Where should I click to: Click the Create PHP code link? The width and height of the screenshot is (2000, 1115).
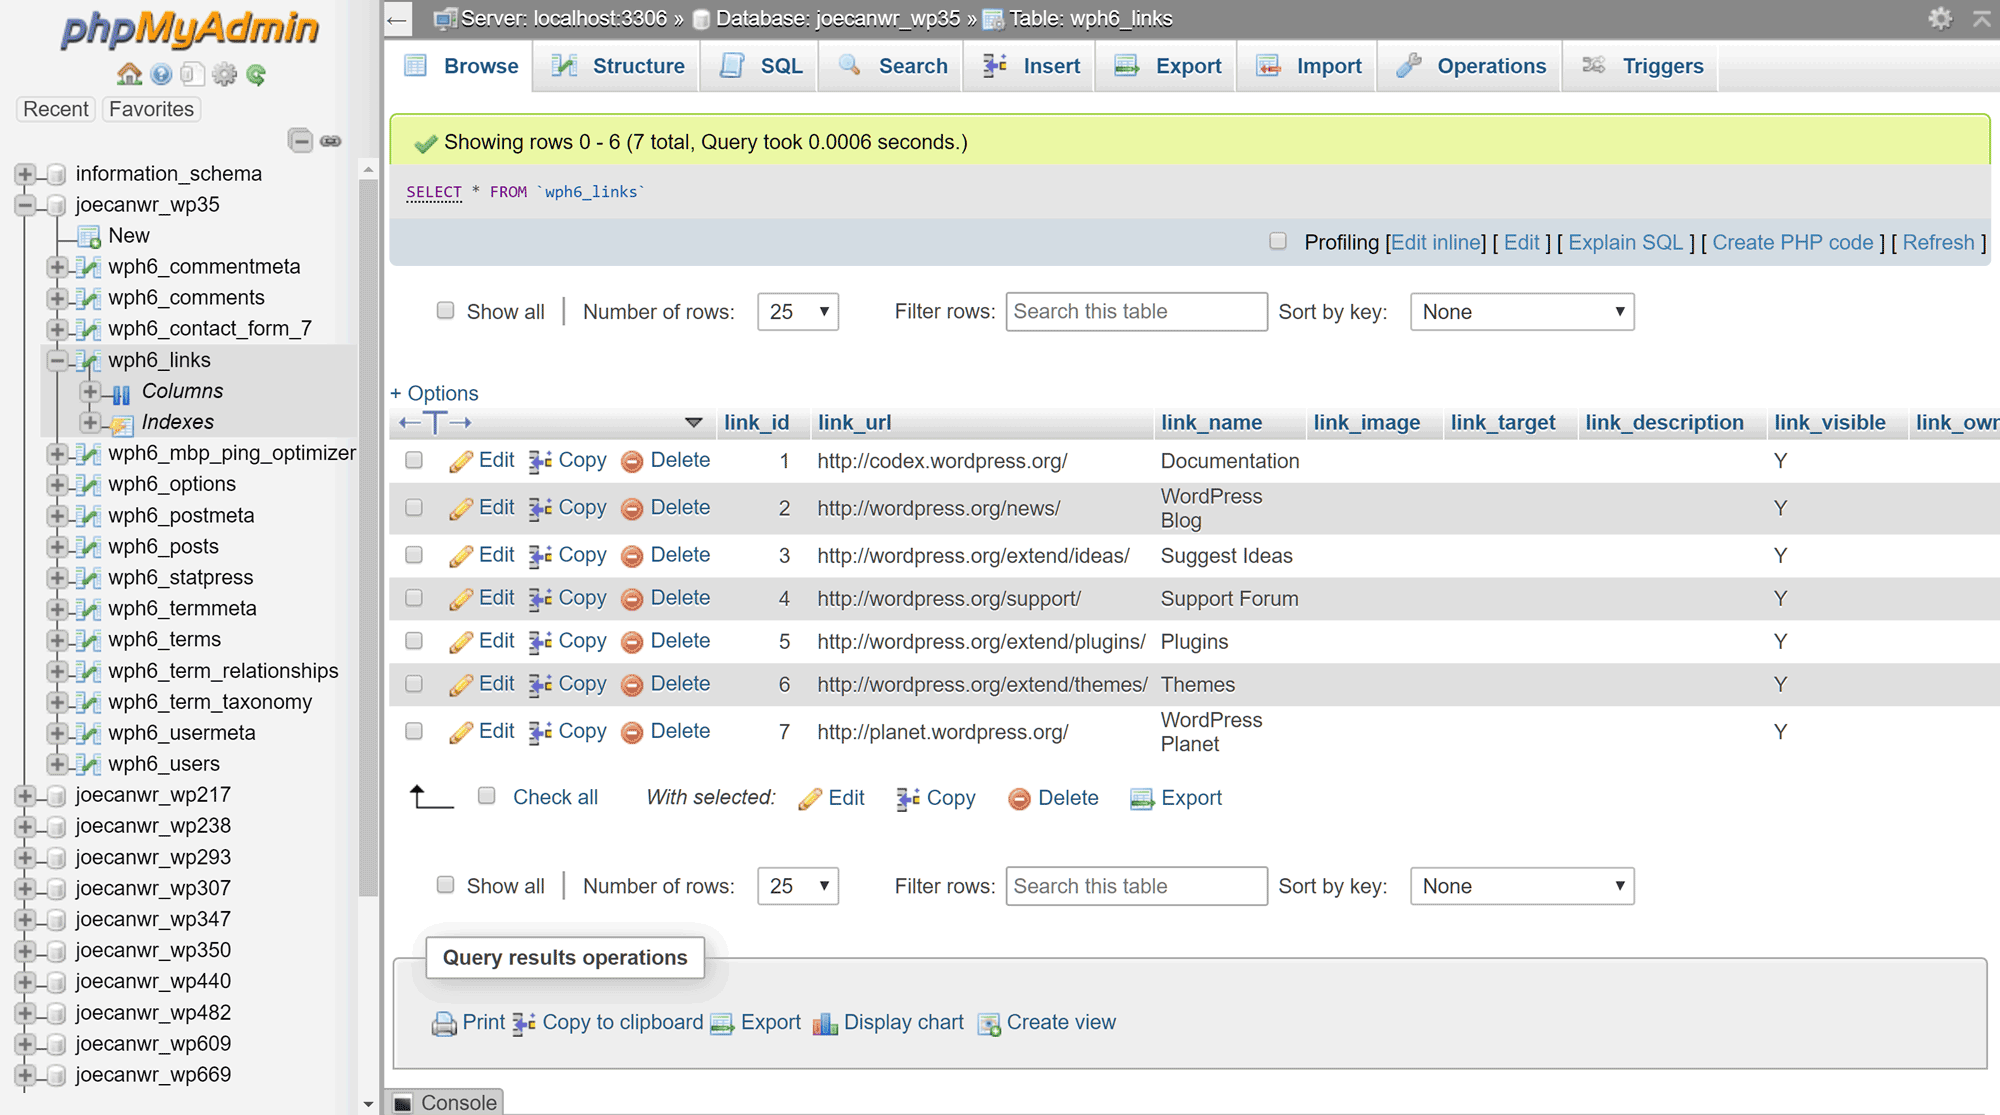[1793, 243]
